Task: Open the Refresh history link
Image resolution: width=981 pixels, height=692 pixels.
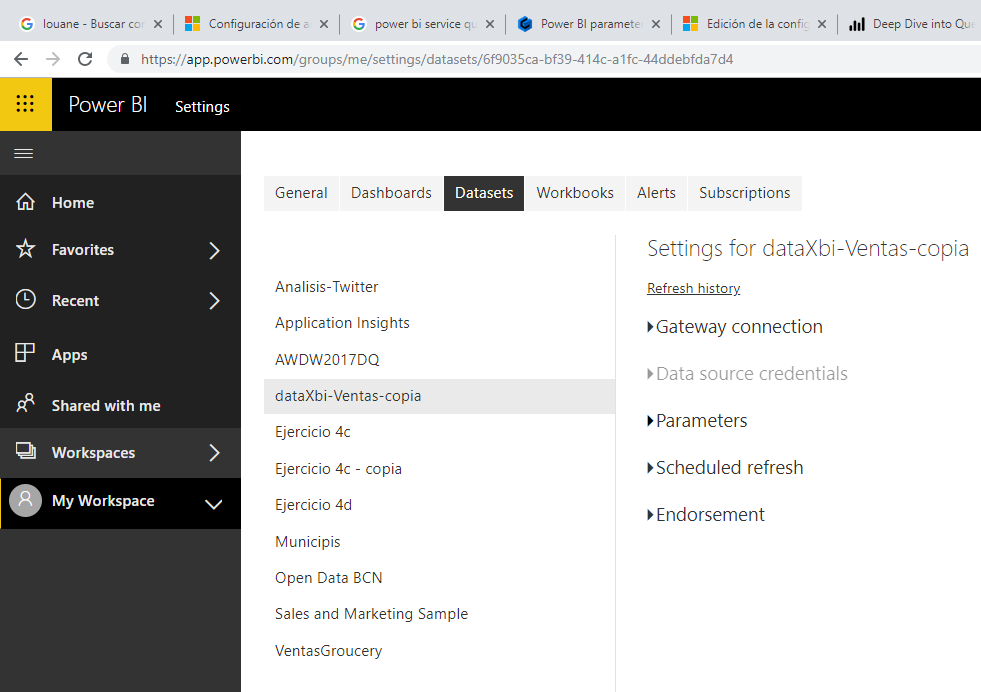Action: click(x=693, y=287)
